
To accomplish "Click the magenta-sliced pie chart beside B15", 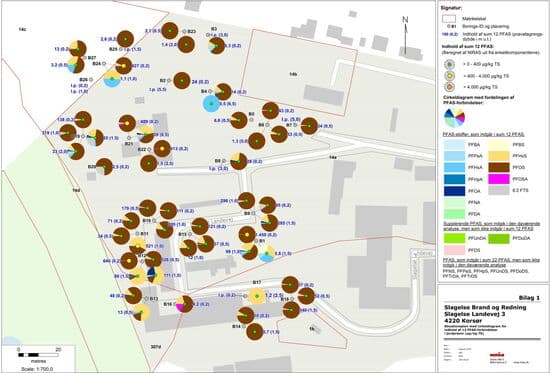I will (185, 304).
